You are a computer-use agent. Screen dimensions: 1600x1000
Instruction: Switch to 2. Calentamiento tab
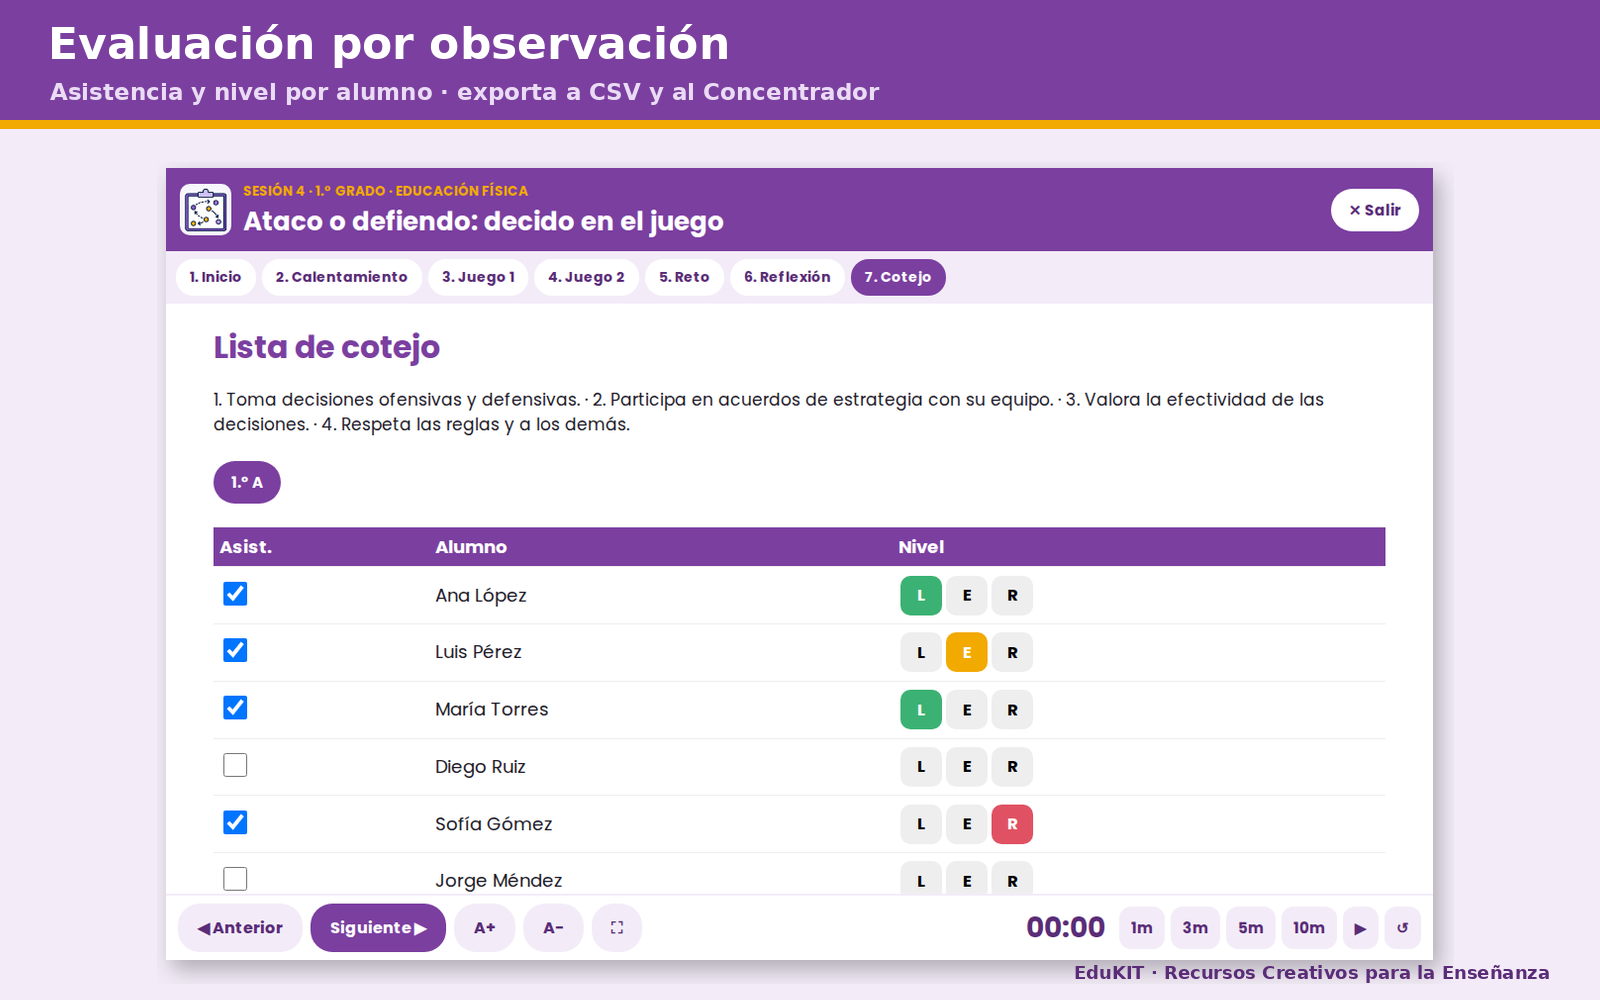click(342, 277)
